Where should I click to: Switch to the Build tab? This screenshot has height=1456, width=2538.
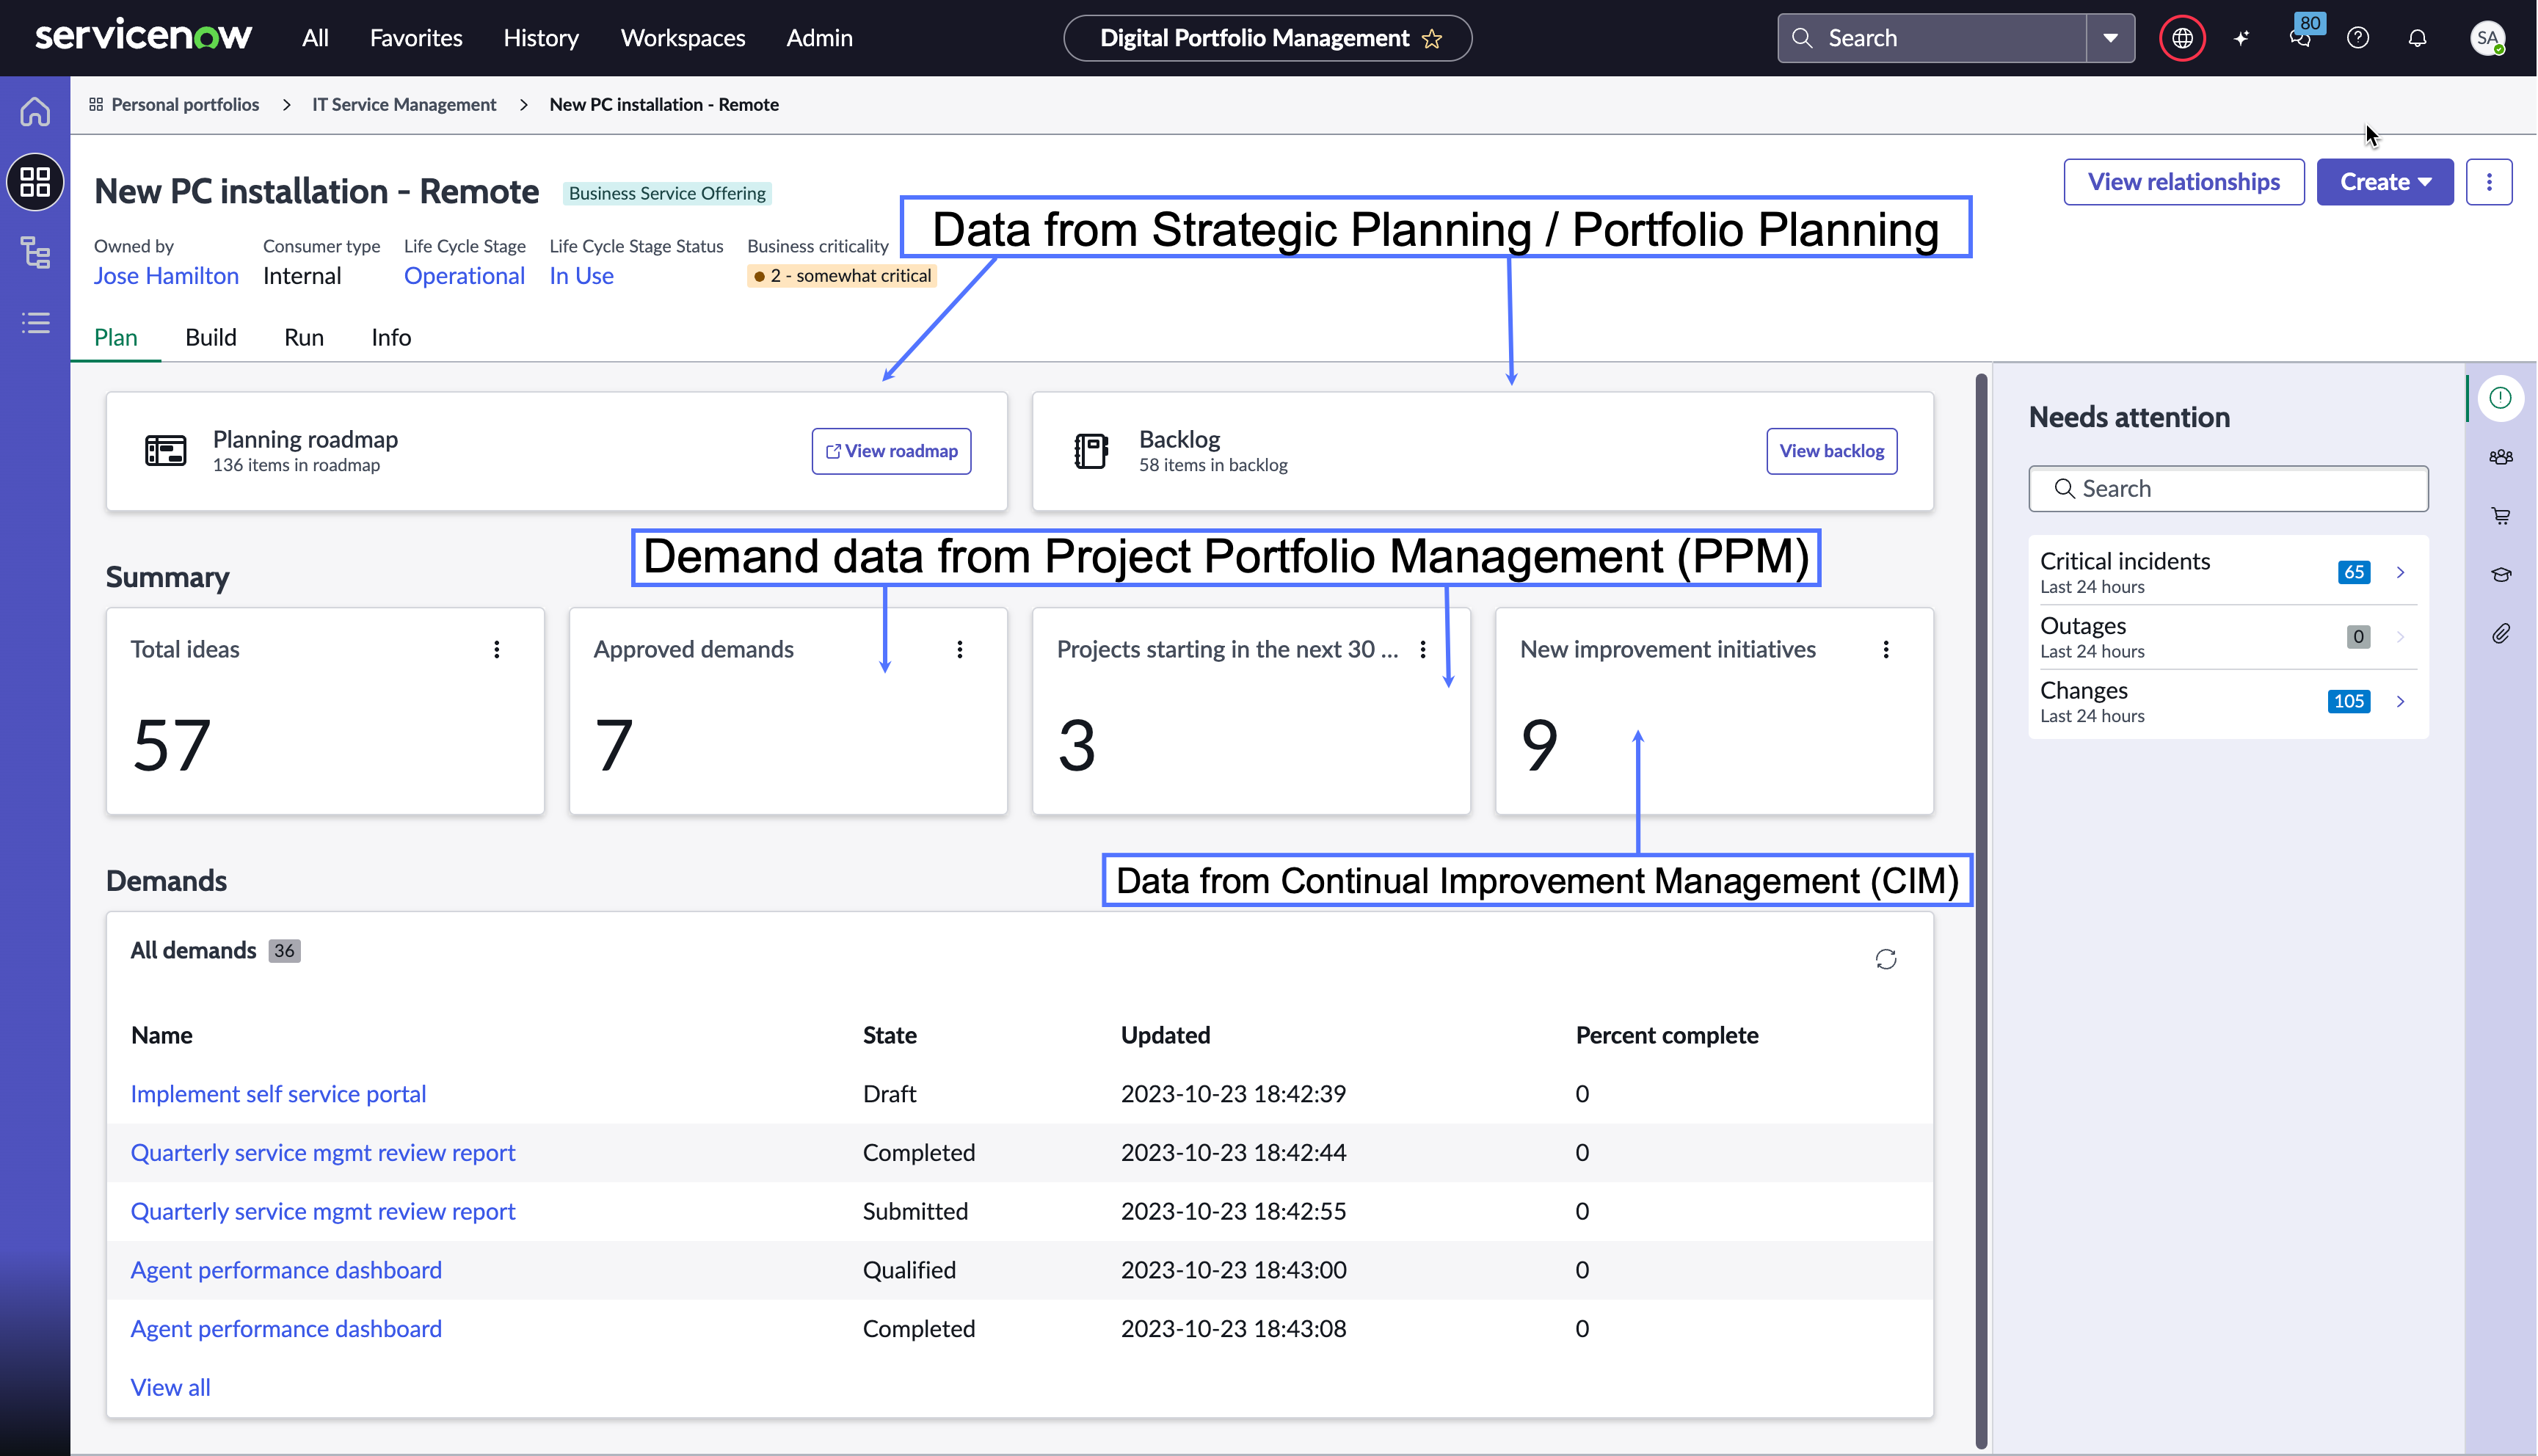click(211, 337)
